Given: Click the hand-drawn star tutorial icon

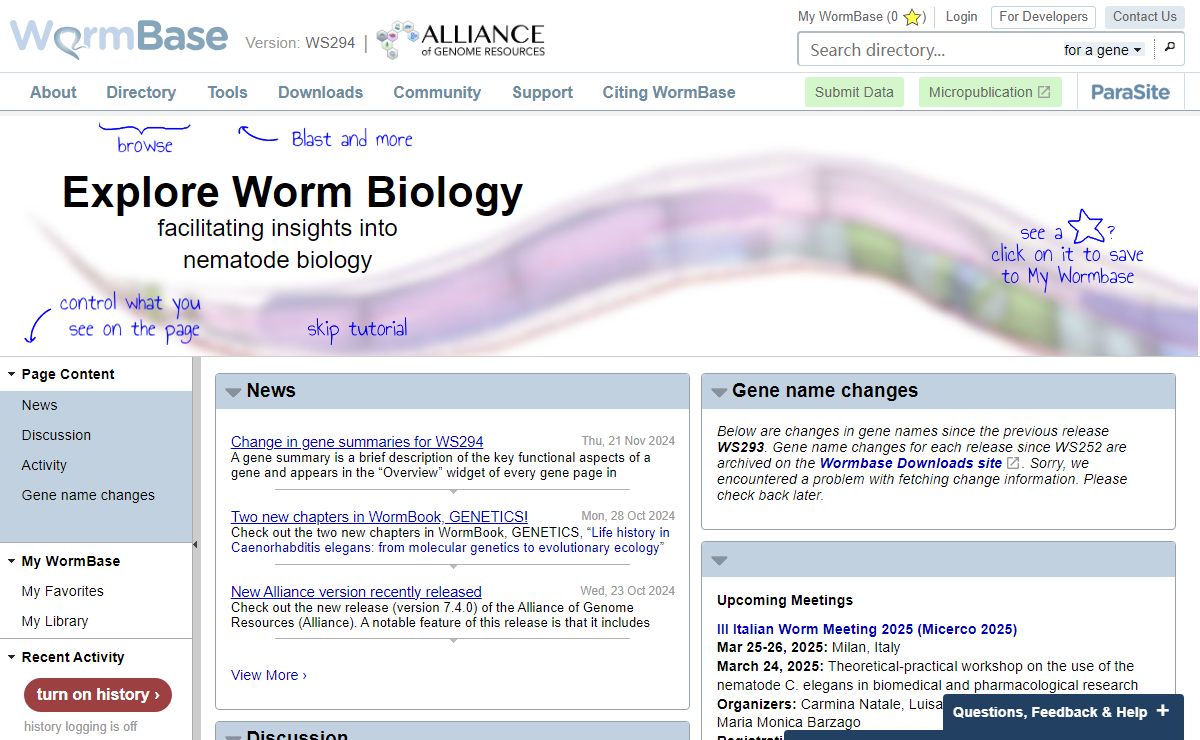Looking at the screenshot, I should [x=1087, y=227].
